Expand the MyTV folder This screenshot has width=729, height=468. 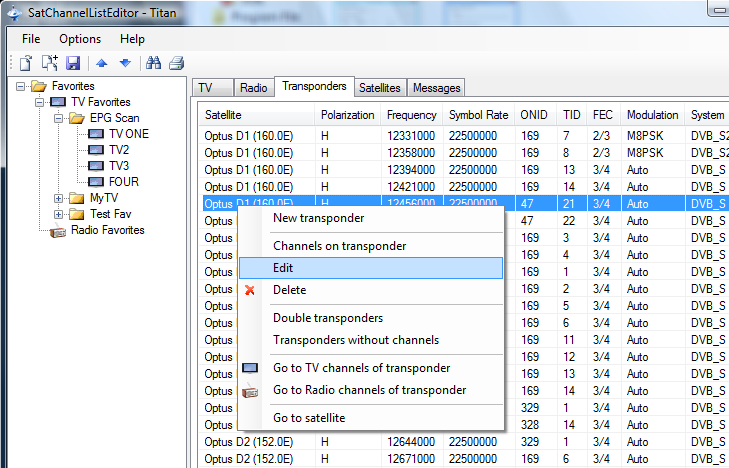coord(59,198)
